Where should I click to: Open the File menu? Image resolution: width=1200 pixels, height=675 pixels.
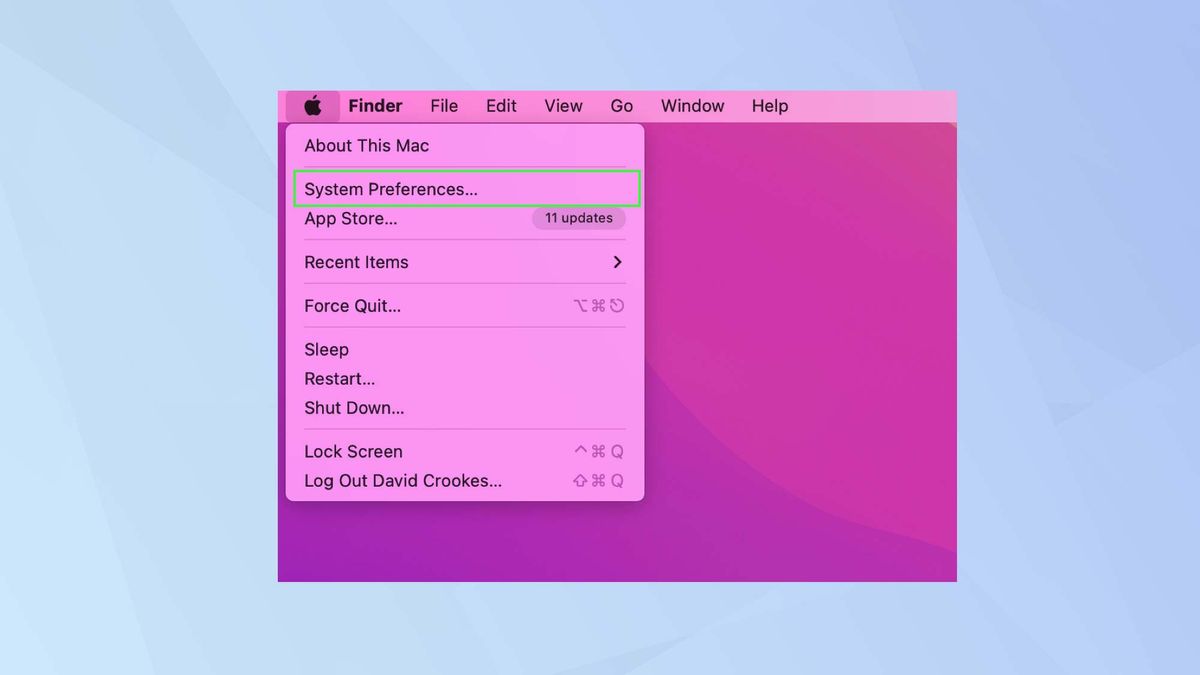[x=444, y=105]
